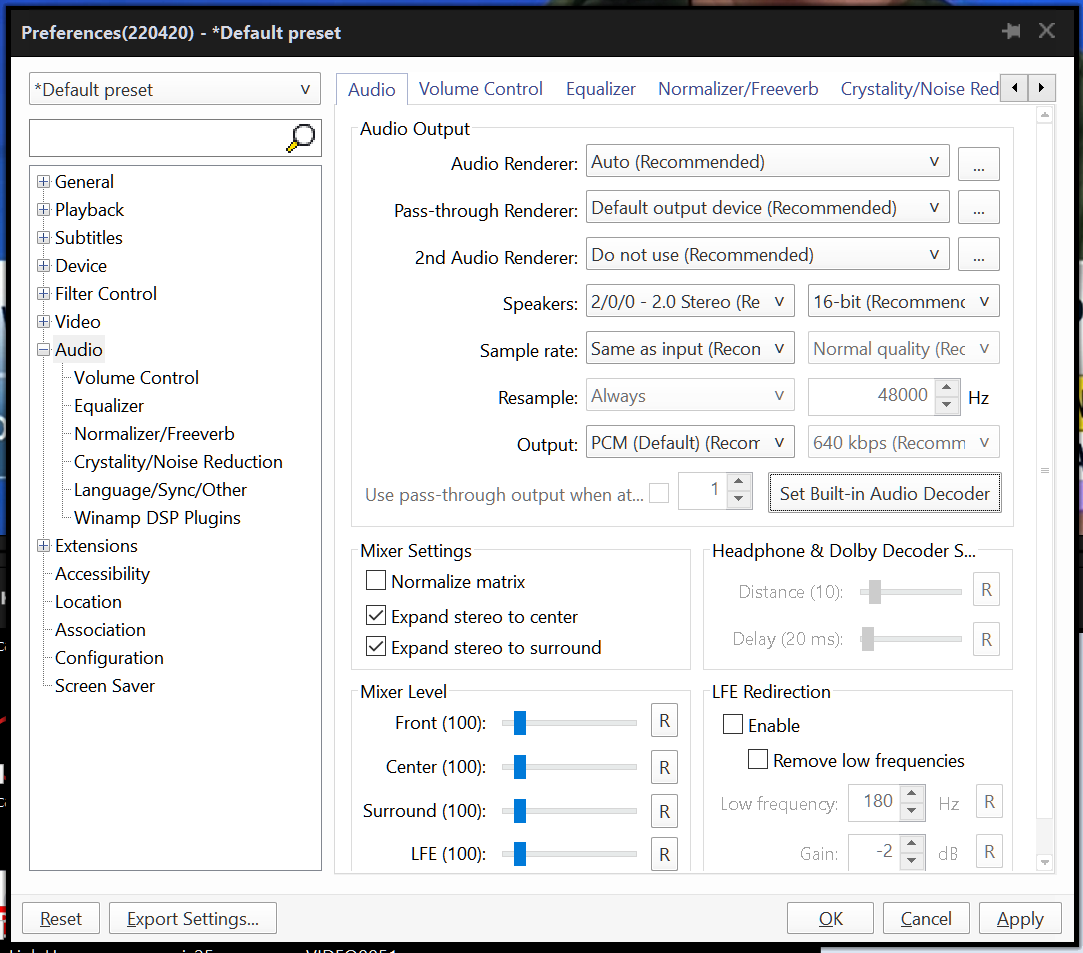Select Screen Saver in the tree
1083x953 pixels.
click(x=105, y=686)
